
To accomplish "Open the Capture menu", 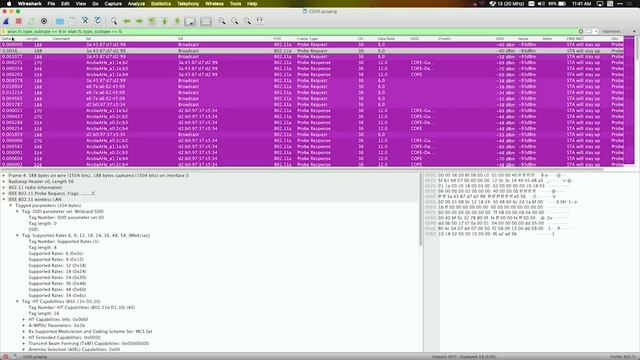I will pyautogui.click(x=113, y=4).
